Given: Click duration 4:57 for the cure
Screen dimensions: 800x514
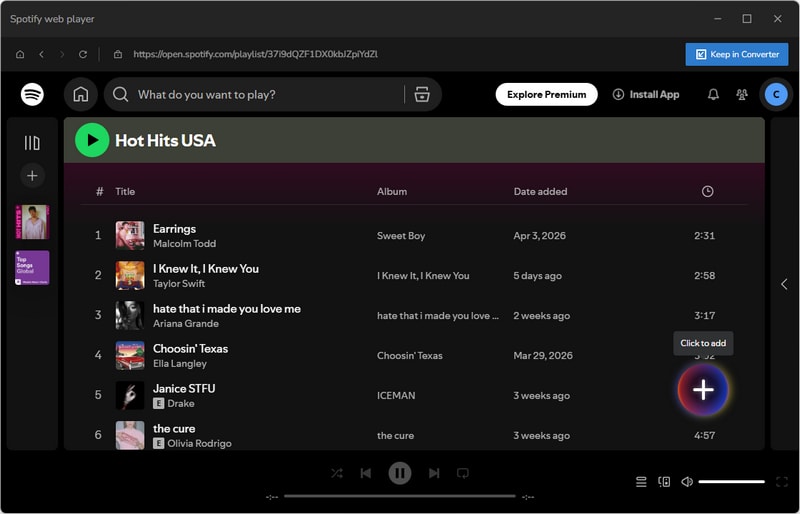Looking at the screenshot, I should (x=704, y=435).
